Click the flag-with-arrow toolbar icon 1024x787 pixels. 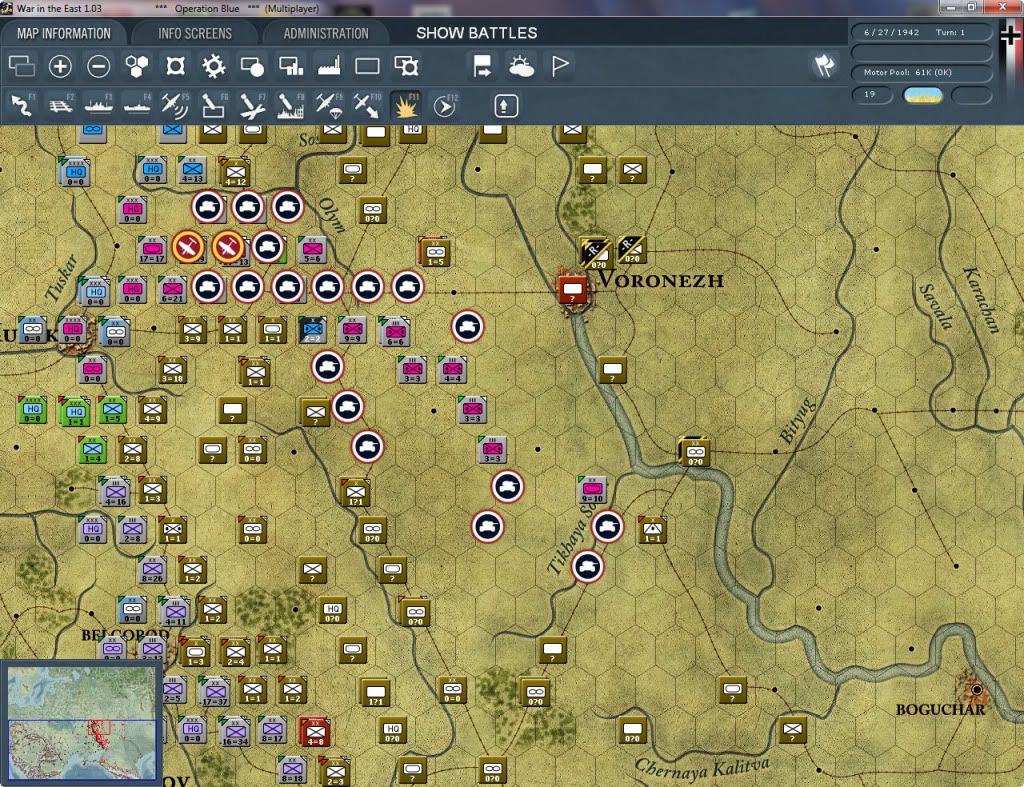482,66
